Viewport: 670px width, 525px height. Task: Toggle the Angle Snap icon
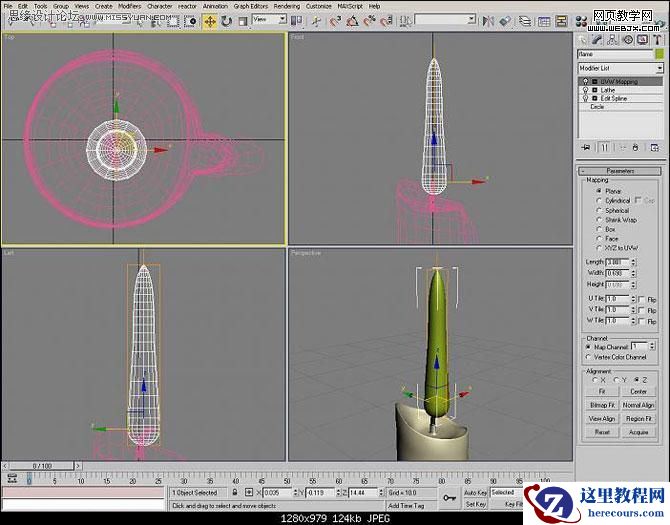pos(353,21)
